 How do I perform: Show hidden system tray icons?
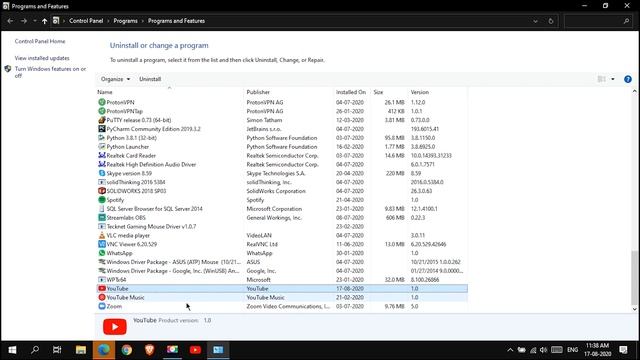(x=510, y=350)
